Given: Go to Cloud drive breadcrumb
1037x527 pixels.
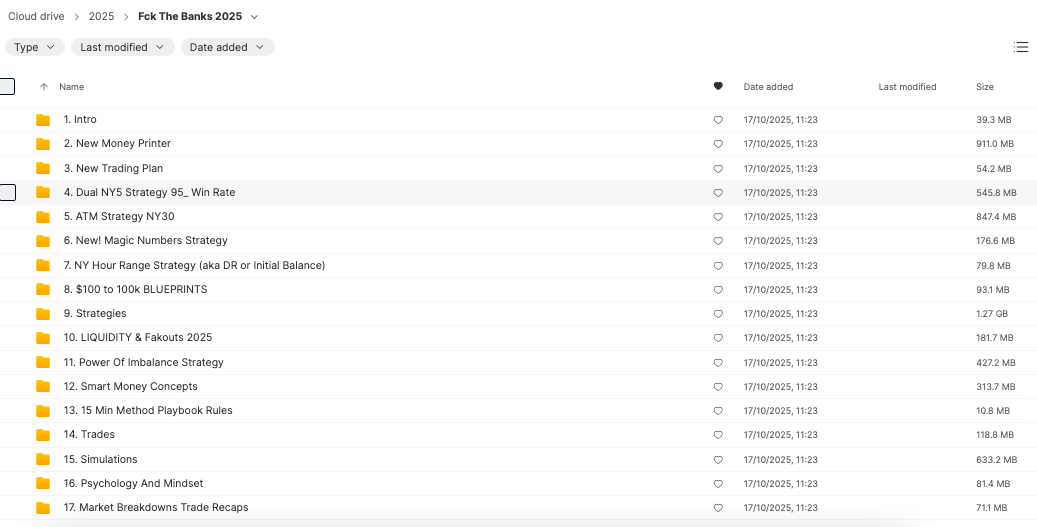Looking at the screenshot, I should (x=36, y=17).
